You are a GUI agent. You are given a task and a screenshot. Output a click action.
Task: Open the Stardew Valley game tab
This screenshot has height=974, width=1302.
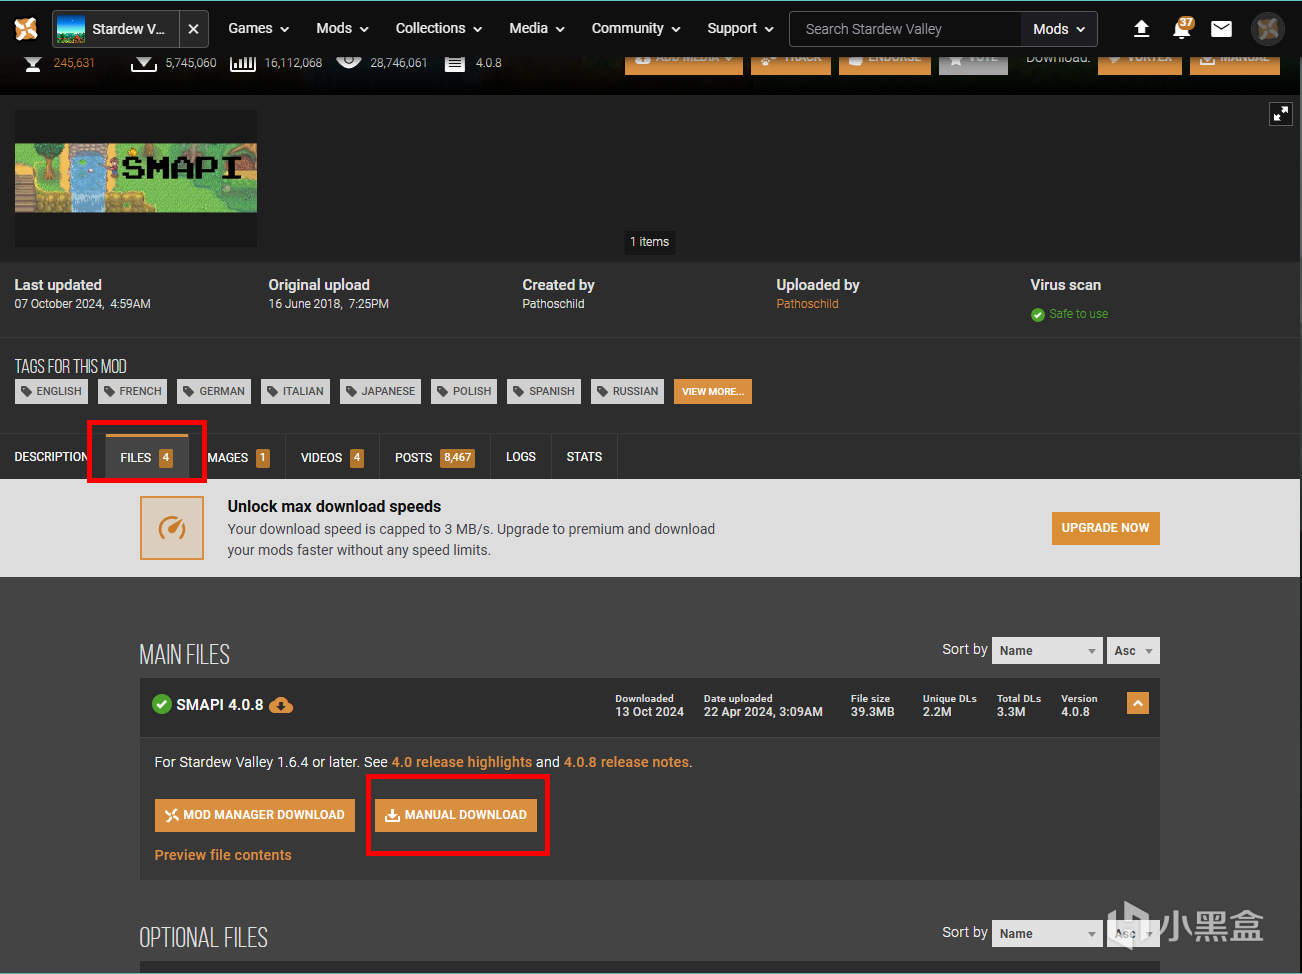pyautogui.click(x=116, y=29)
